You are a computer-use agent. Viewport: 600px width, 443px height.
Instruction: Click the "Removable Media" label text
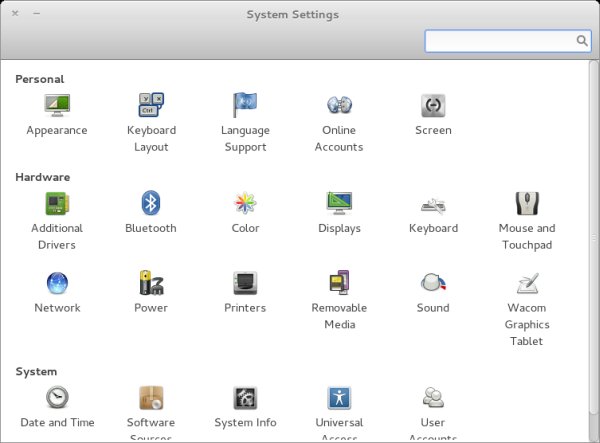click(339, 316)
